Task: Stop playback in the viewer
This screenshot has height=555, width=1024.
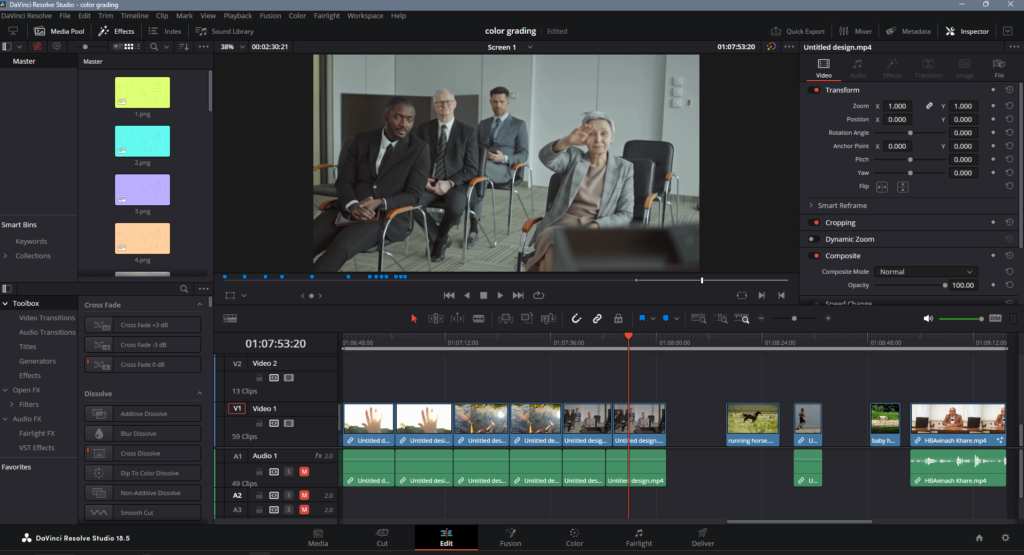Action: [x=483, y=295]
